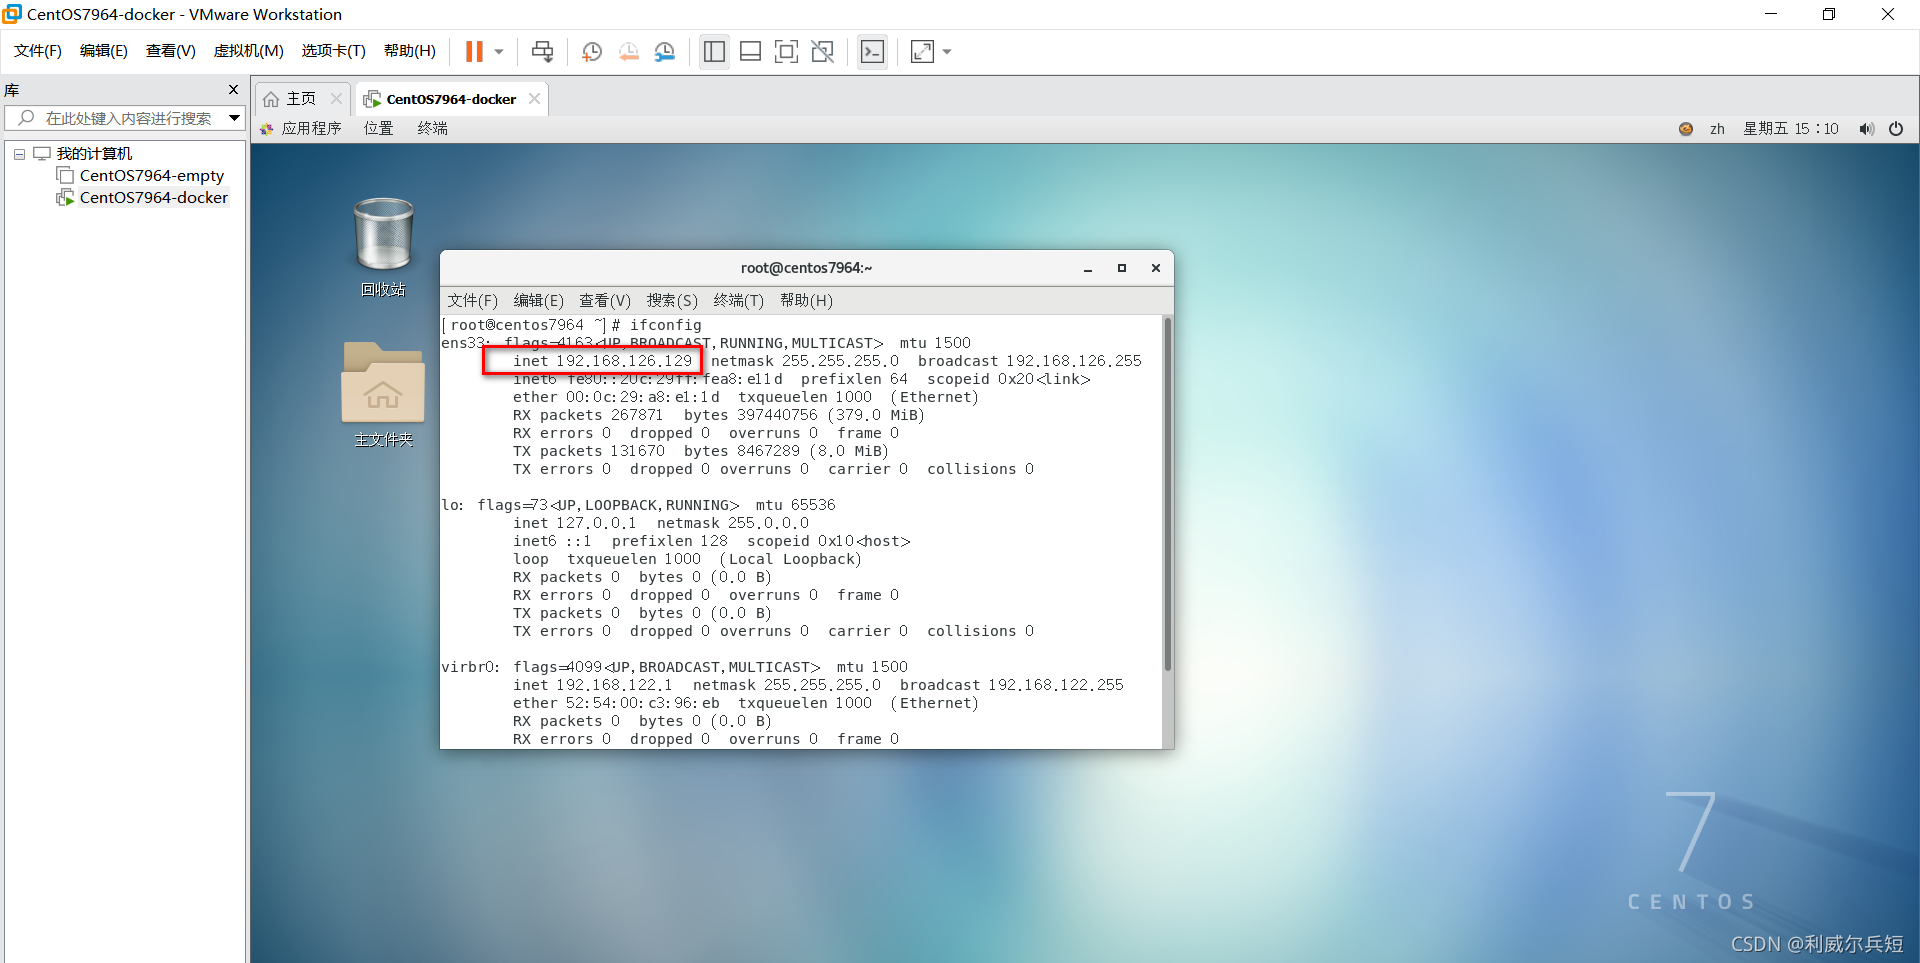Open the 文件(F) menu in VMware
This screenshot has height=963, width=1920.
(x=38, y=51)
